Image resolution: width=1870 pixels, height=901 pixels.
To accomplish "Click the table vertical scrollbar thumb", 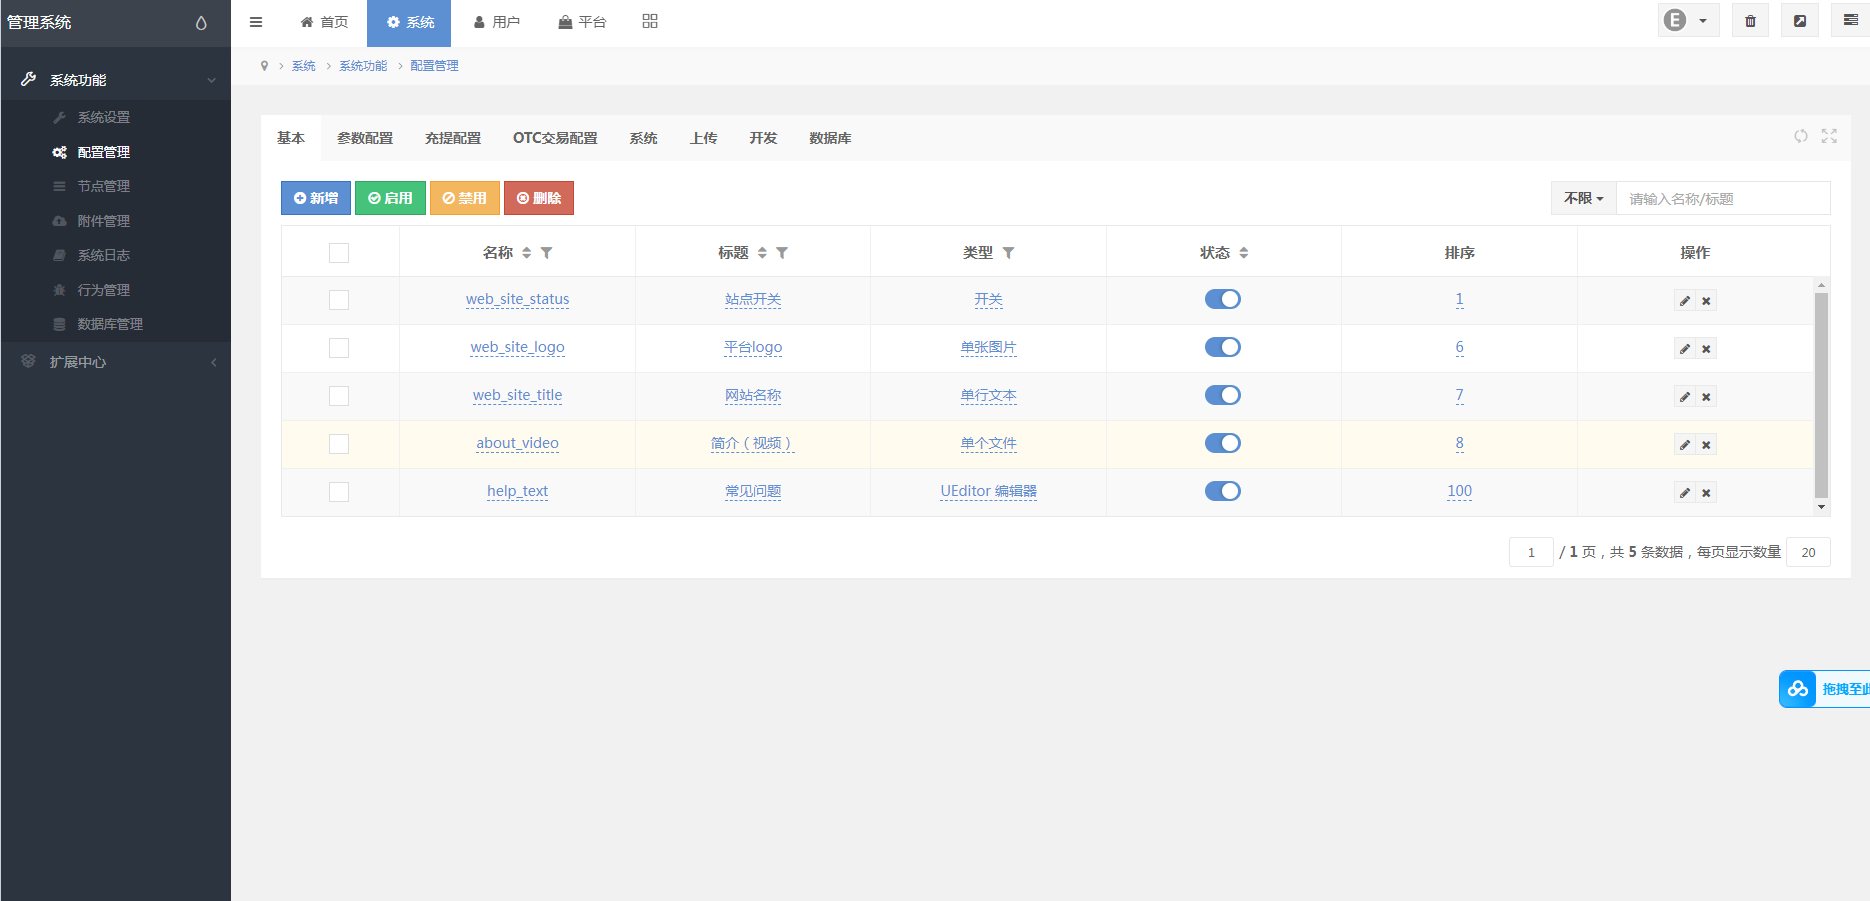I will point(1821,395).
